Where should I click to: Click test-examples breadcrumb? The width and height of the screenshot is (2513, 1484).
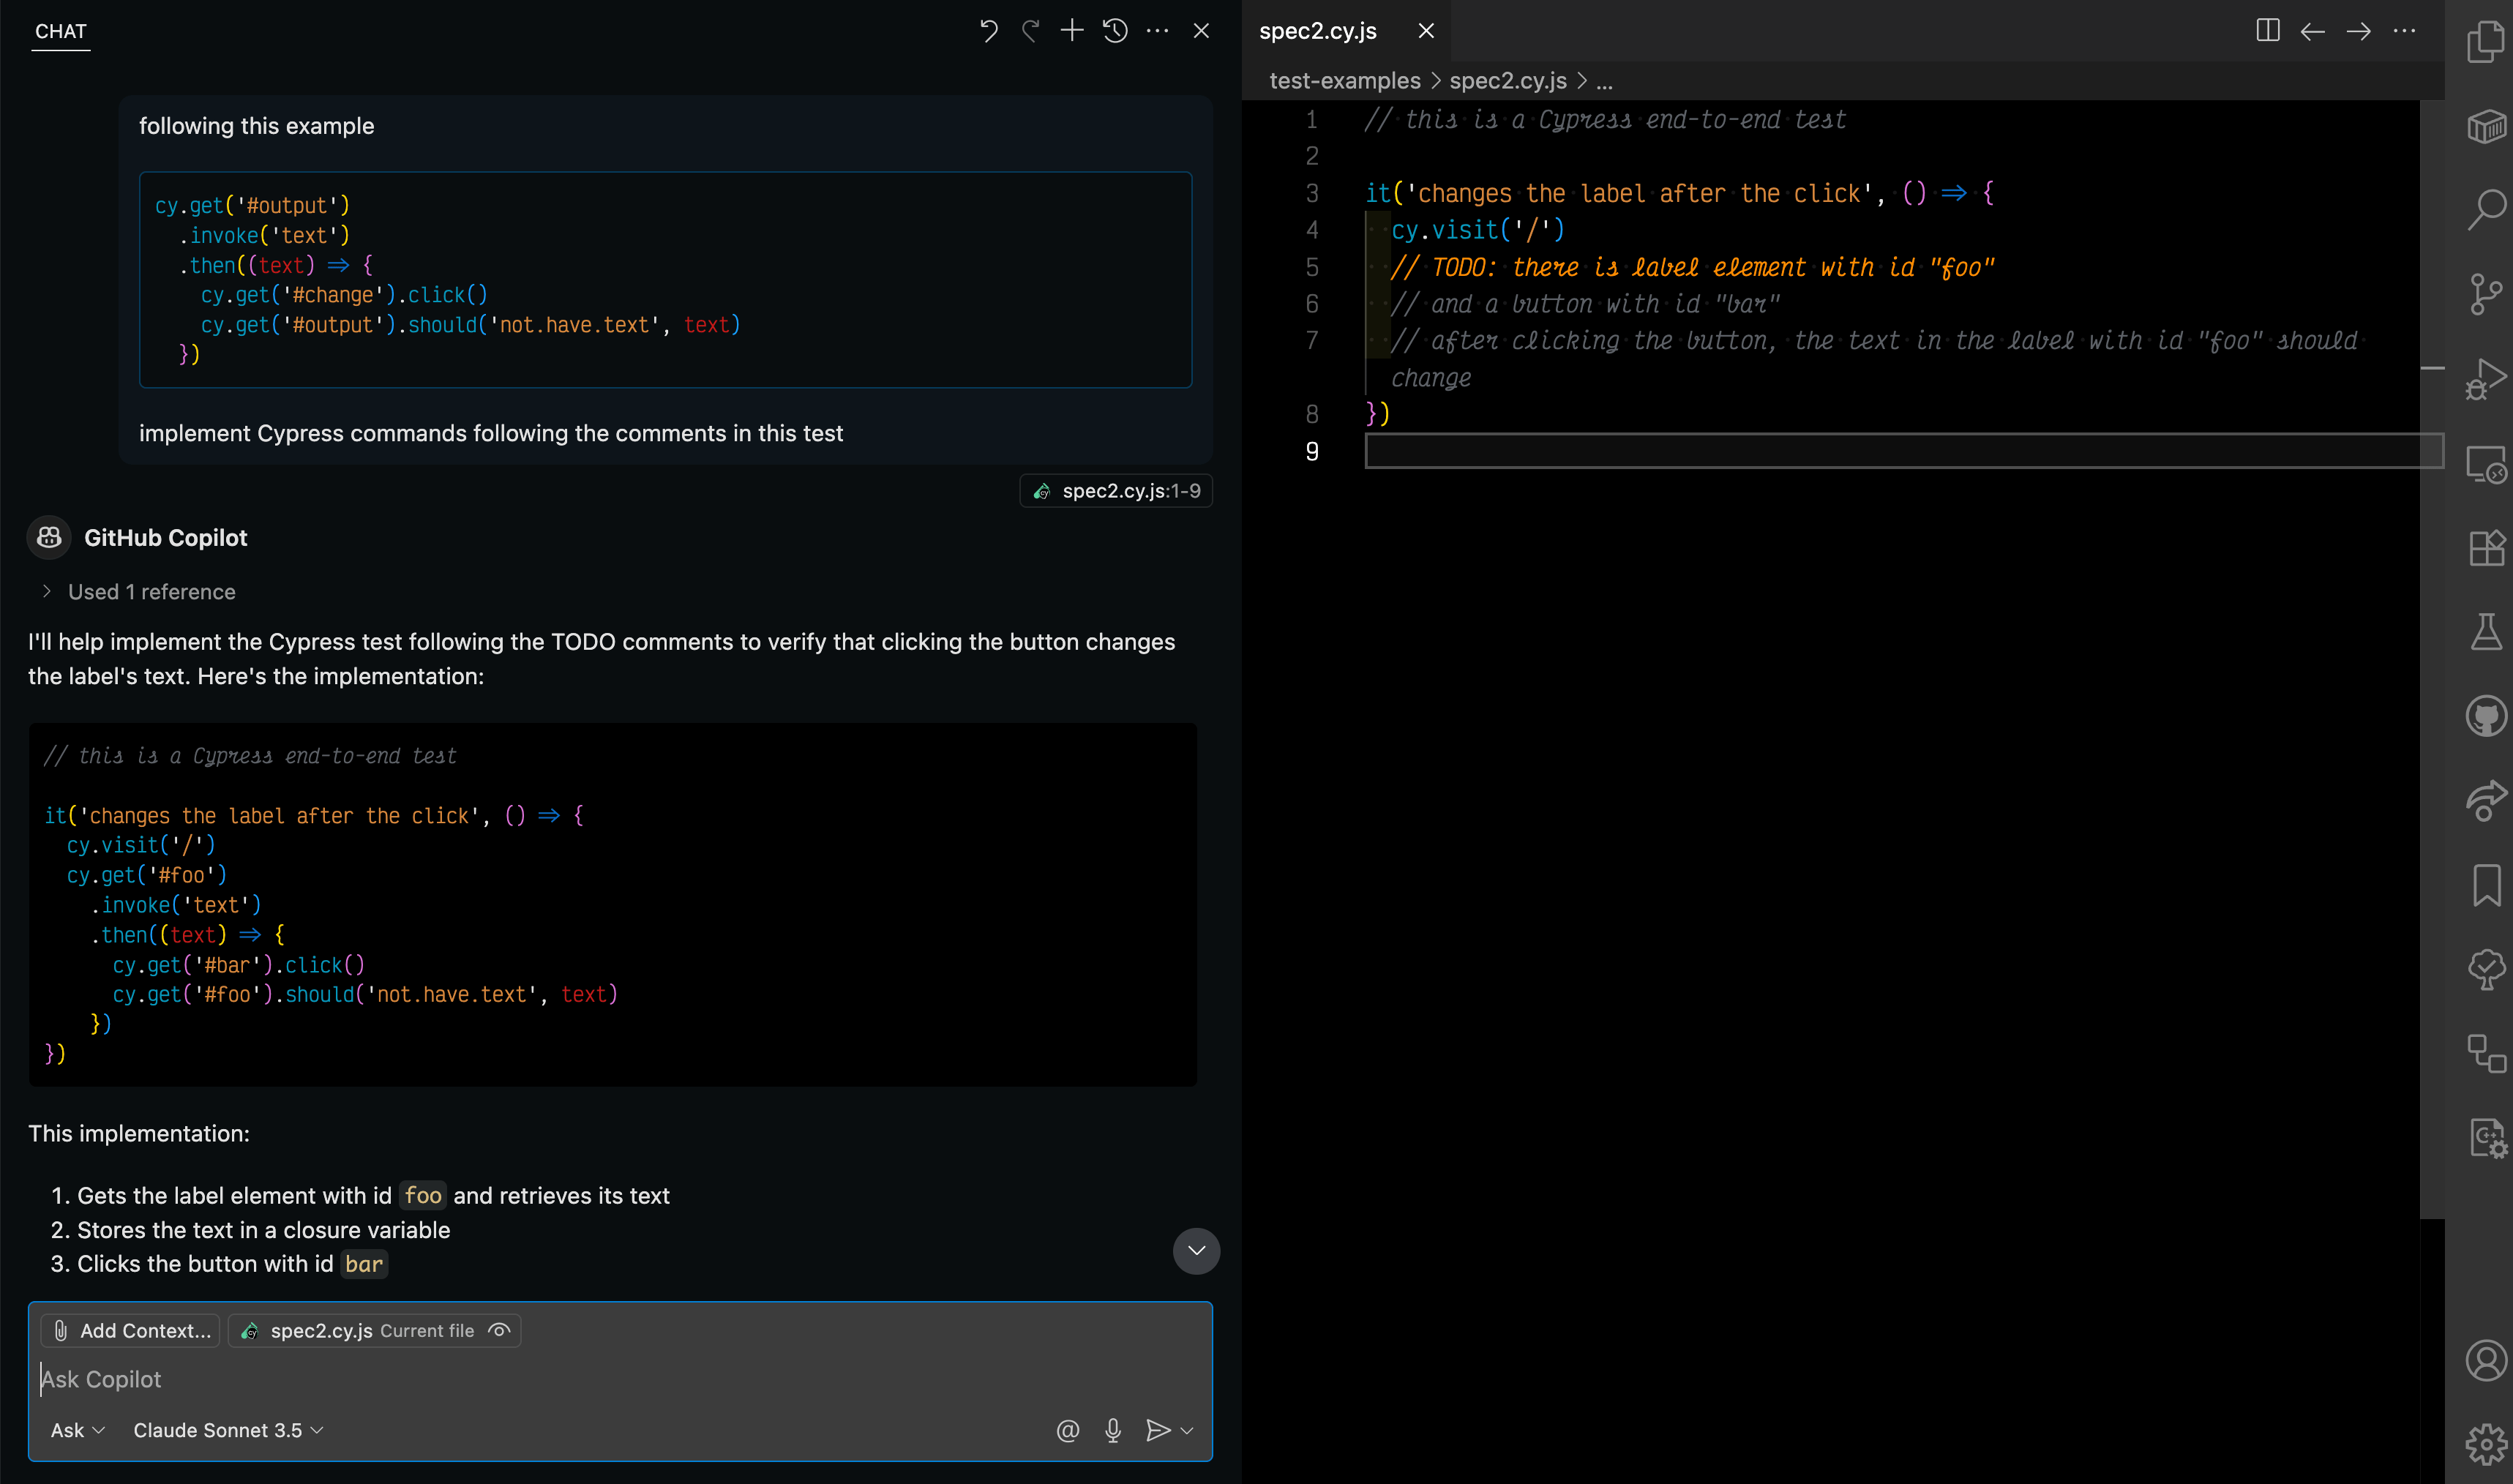1345,81
